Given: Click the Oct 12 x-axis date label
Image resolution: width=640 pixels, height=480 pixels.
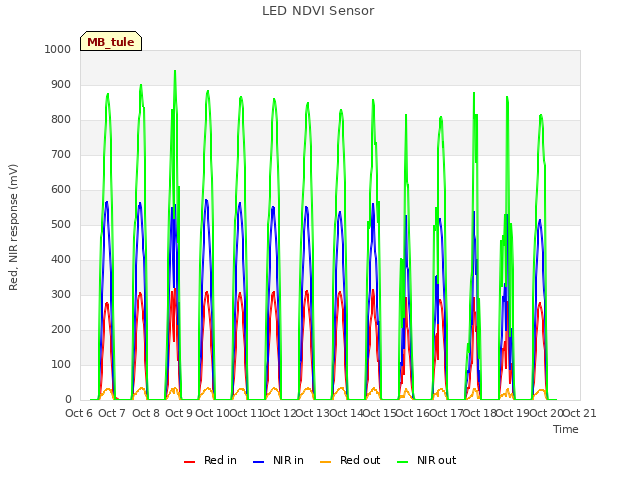Looking at the screenshot, I should click(x=279, y=413).
